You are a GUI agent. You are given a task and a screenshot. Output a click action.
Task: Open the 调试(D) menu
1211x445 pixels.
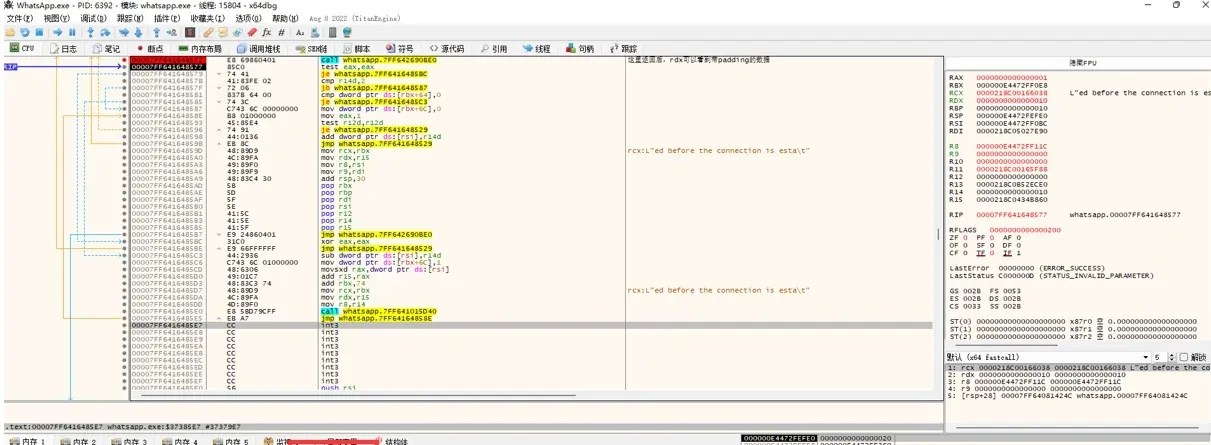(95, 18)
